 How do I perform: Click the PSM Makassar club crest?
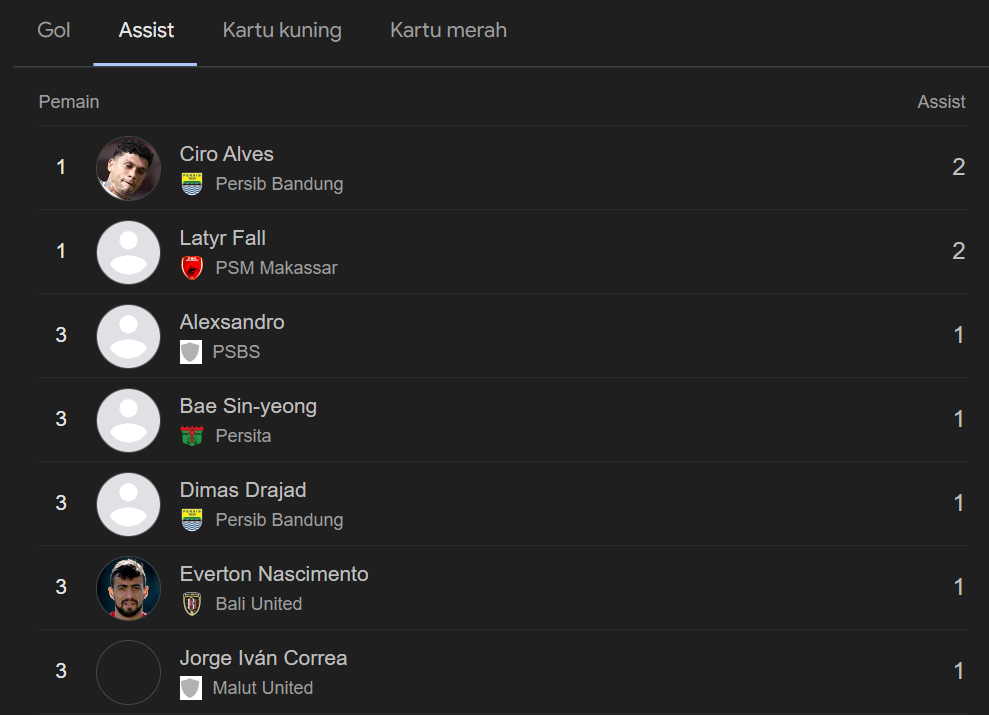(191, 268)
